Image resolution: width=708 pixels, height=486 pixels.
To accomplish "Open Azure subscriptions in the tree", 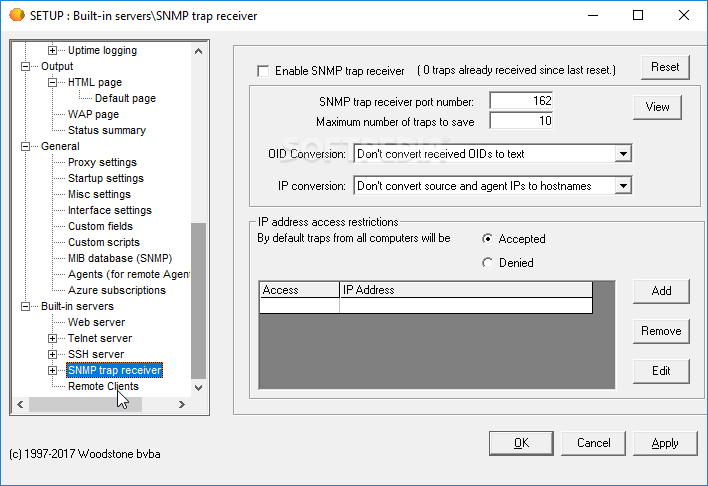I will [x=116, y=290].
